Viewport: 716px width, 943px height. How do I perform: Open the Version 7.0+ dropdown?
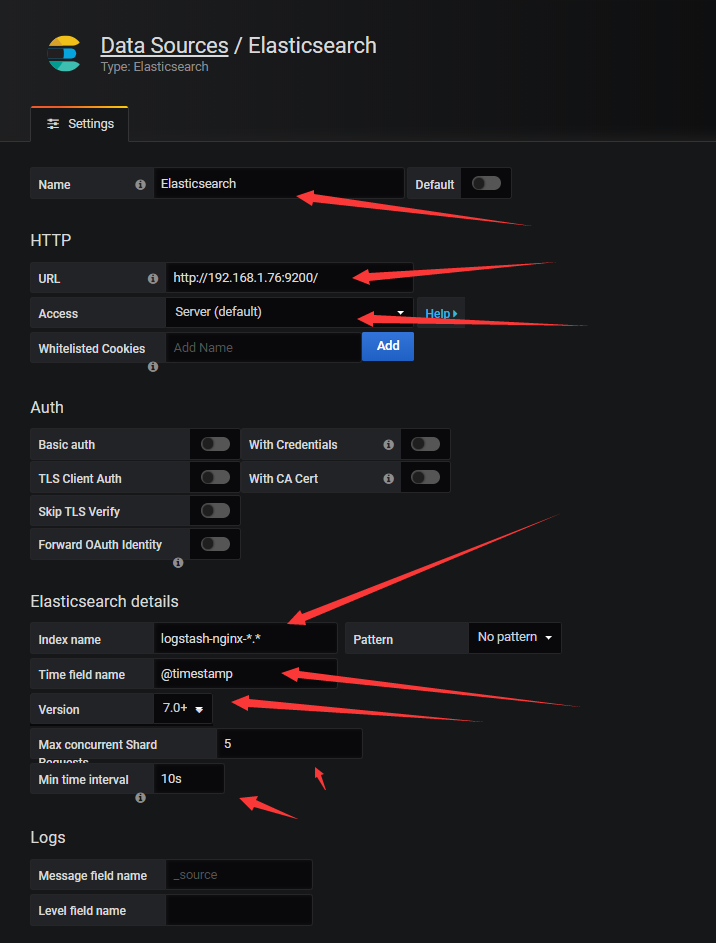pos(183,708)
